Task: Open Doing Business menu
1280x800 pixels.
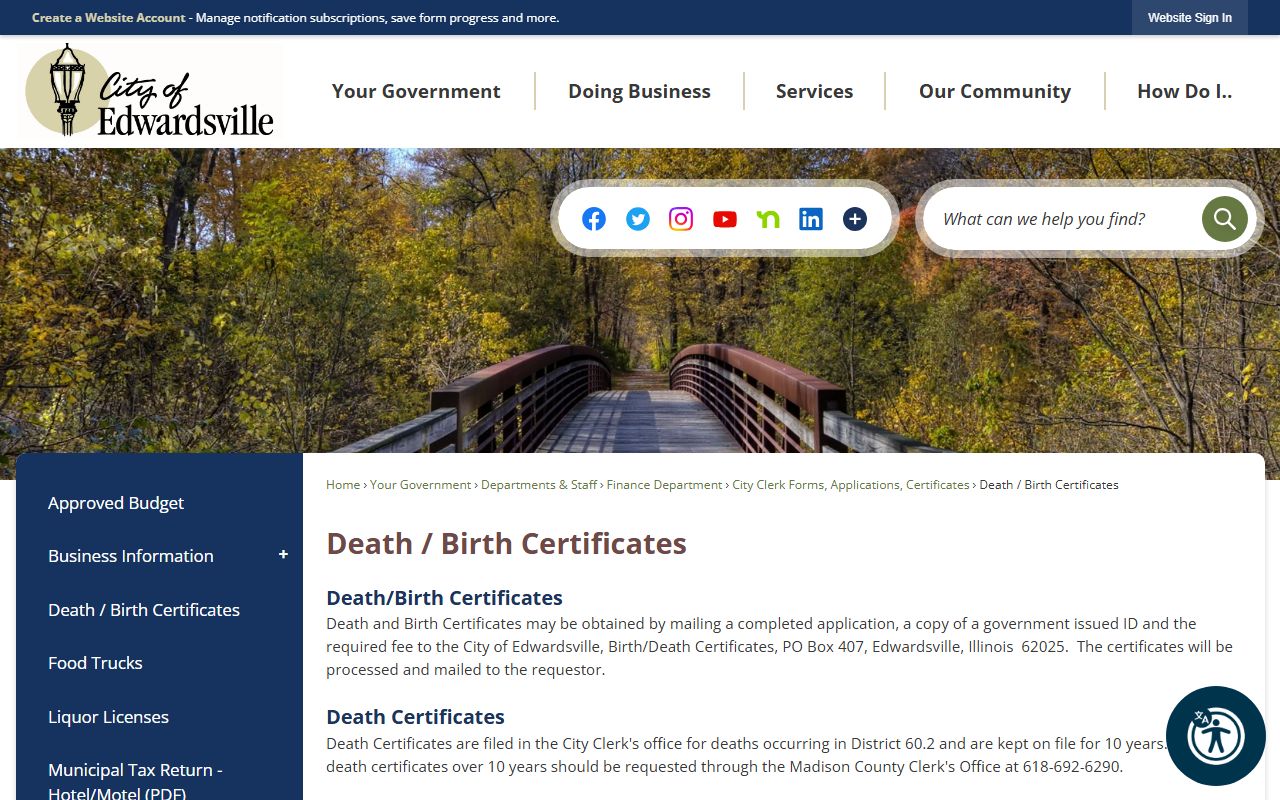Action: (640, 91)
